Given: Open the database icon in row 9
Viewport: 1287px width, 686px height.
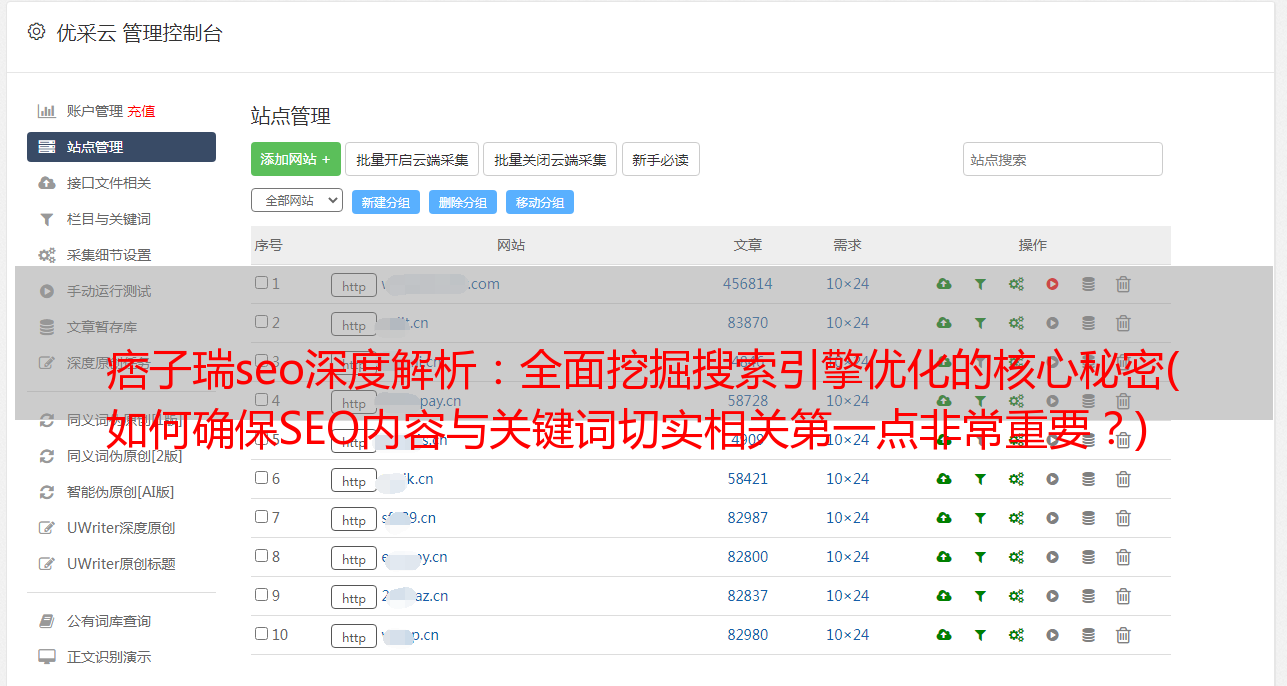Looking at the screenshot, I should (x=1088, y=596).
